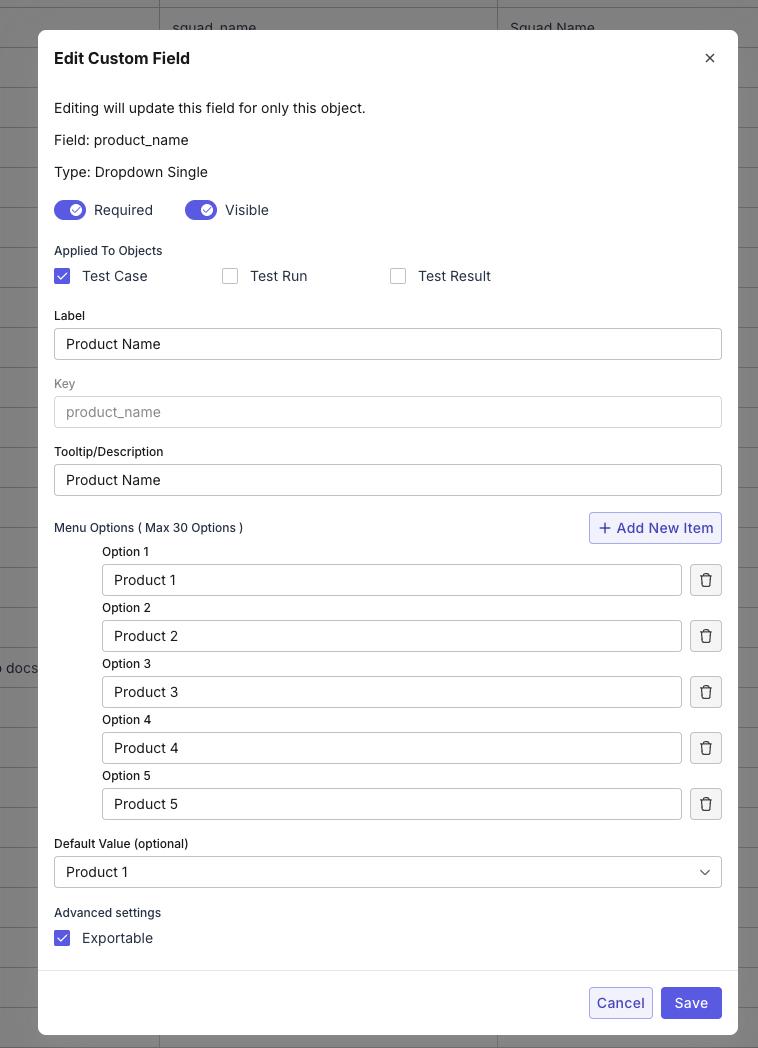The height and width of the screenshot is (1048, 758).
Task: Click inside the Label input field
Action: (x=388, y=343)
